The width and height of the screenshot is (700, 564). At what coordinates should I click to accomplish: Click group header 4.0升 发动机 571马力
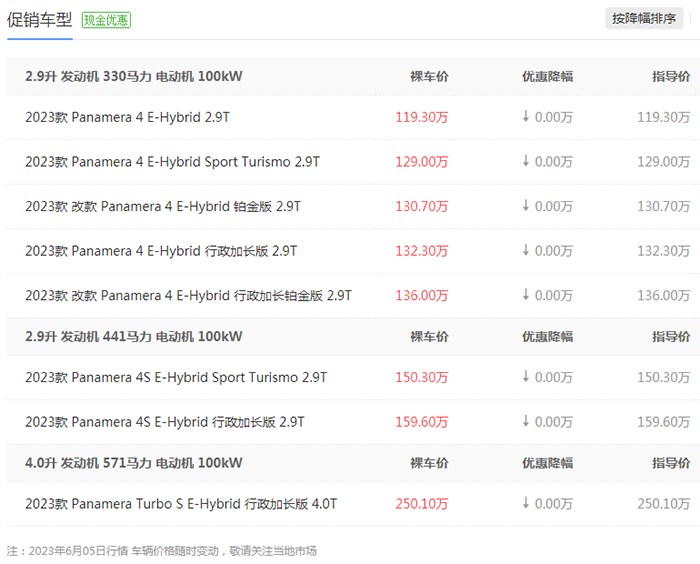coord(133,463)
